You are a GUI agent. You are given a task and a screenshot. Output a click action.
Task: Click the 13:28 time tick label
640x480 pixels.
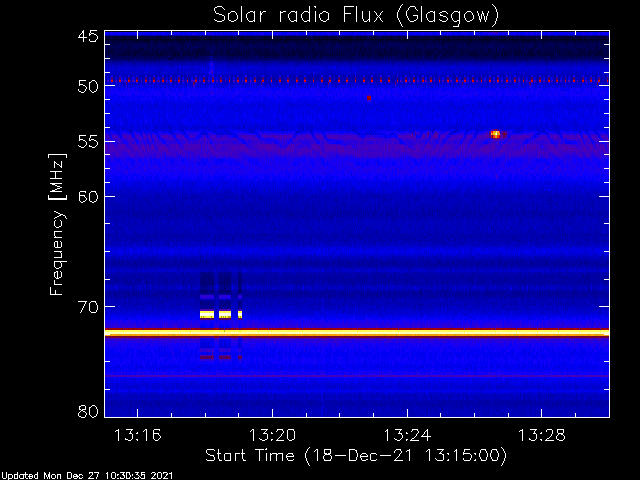tap(542, 435)
